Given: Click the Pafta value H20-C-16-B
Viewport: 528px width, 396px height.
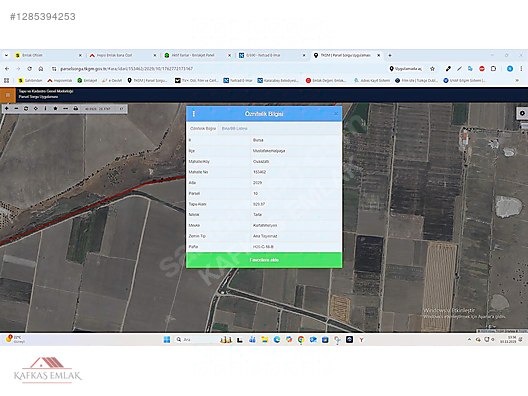Looking at the screenshot, I should pyautogui.click(x=263, y=247).
